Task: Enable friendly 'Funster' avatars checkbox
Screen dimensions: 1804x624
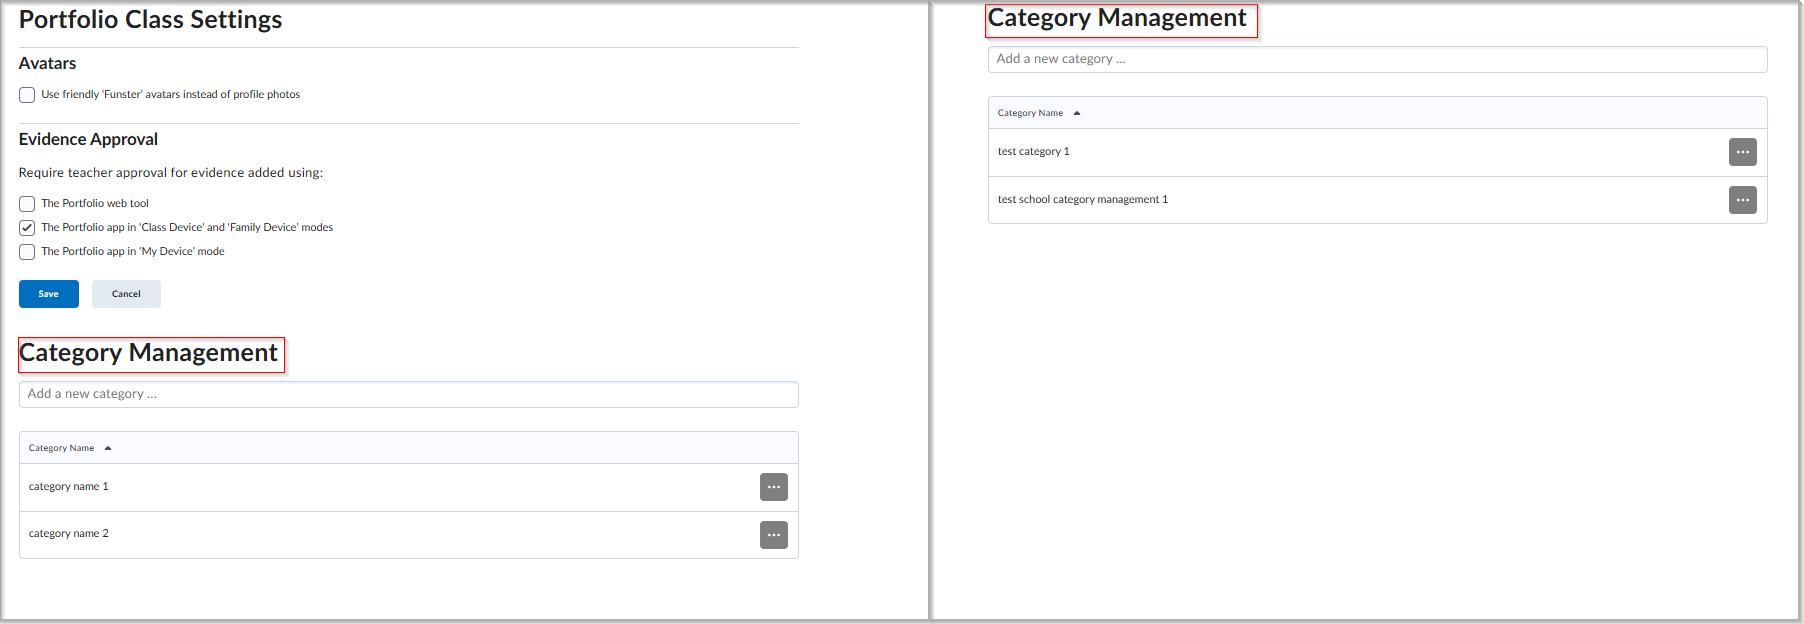Action: (27, 95)
